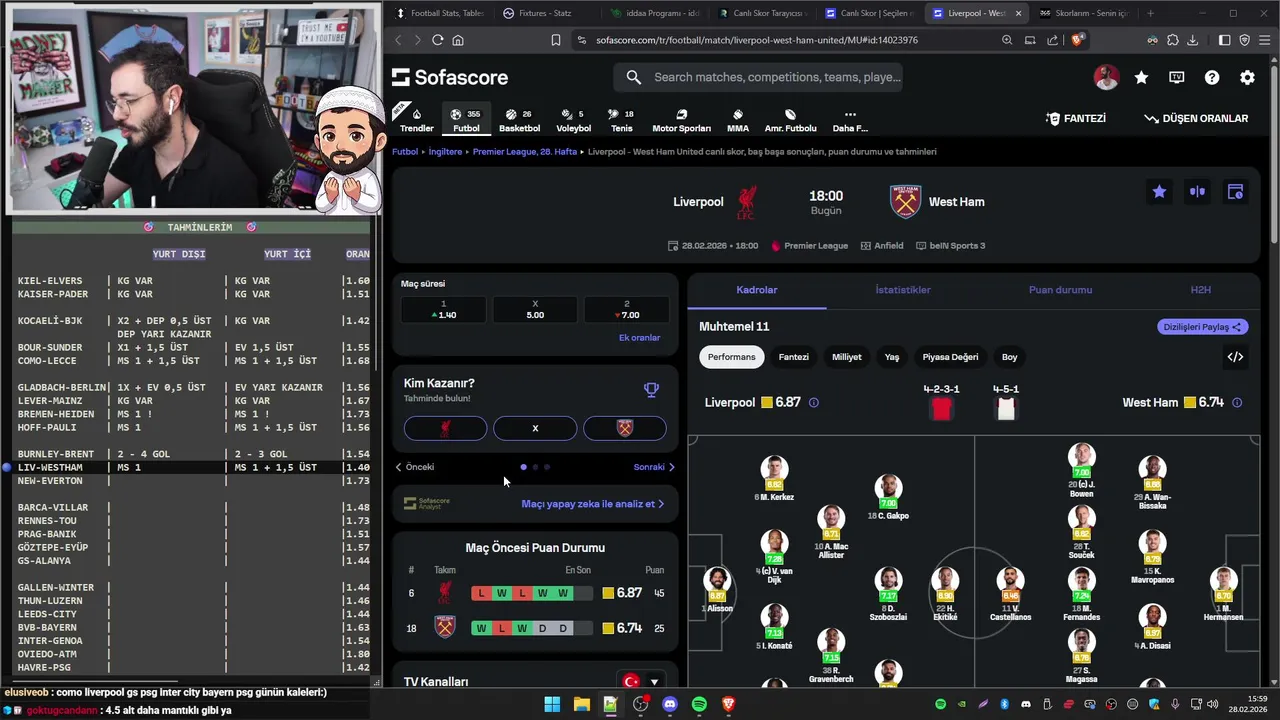Open Brave shields icon in address bar
1280x720 pixels.
(1077, 40)
